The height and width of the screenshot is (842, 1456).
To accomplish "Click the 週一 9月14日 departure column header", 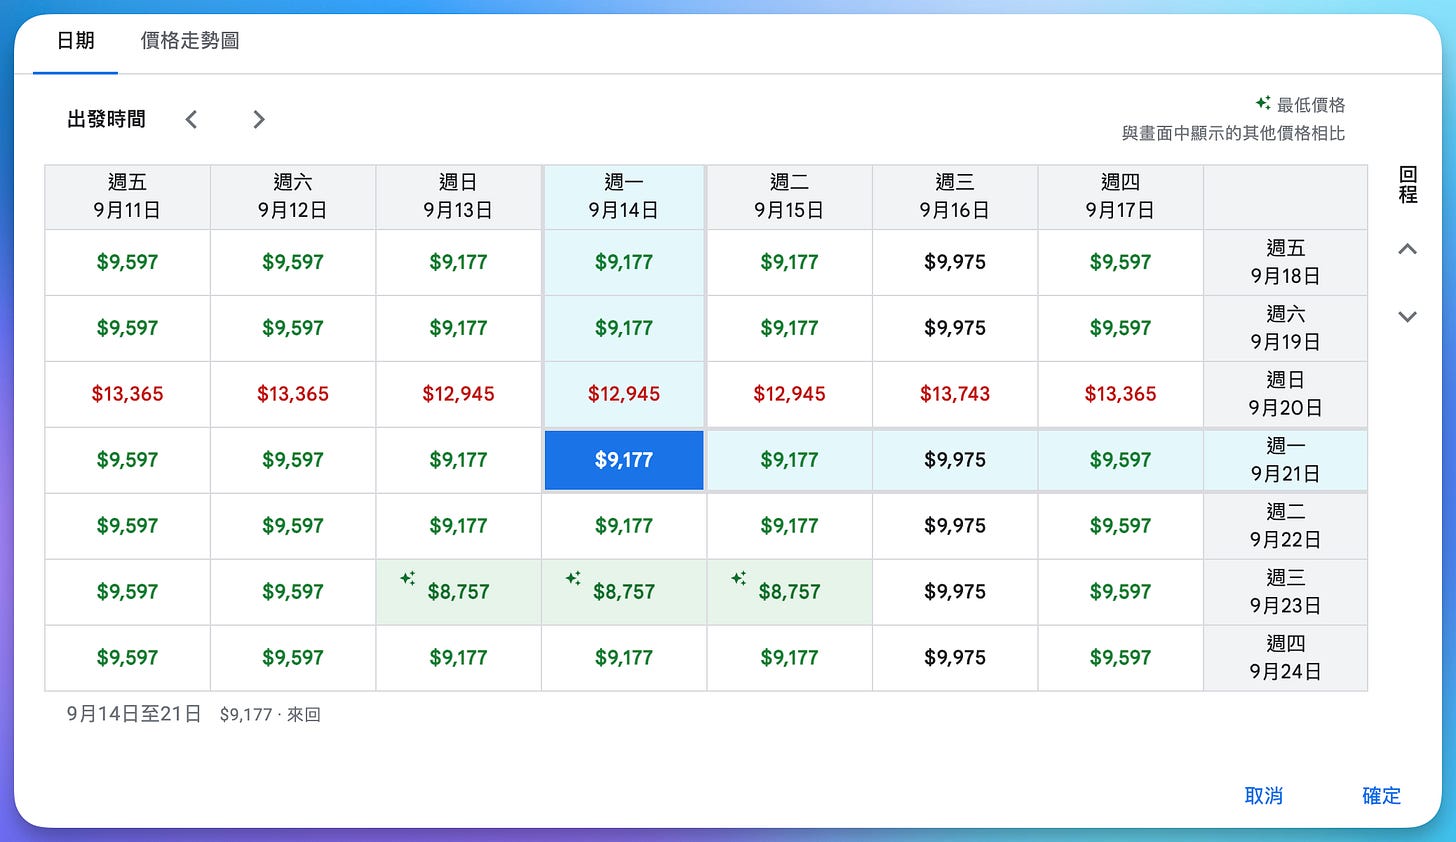I will pyautogui.click(x=624, y=197).
